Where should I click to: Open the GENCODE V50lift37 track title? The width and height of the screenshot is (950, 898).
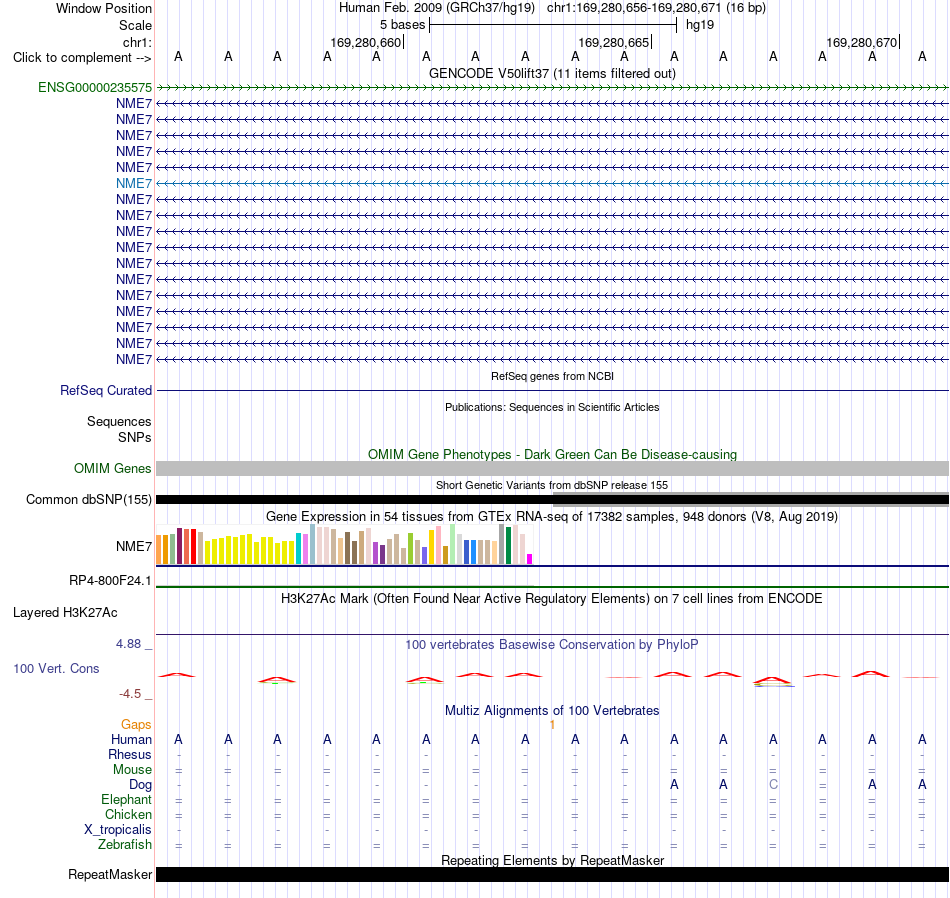(x=552, y=73)
